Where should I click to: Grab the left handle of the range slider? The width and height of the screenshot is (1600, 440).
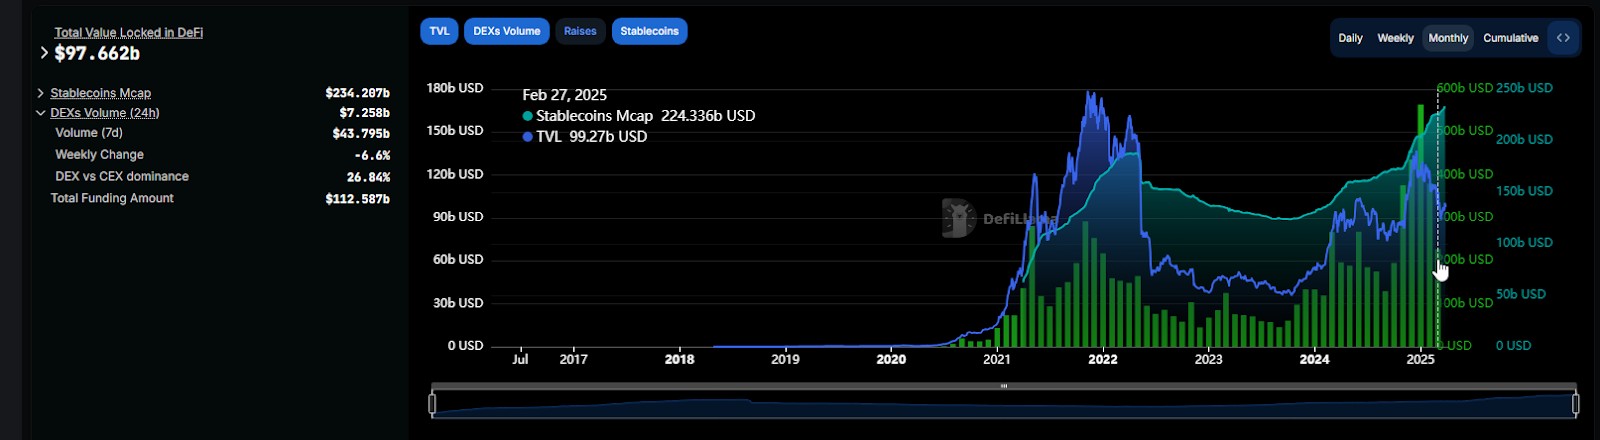(x=432, y=404)
